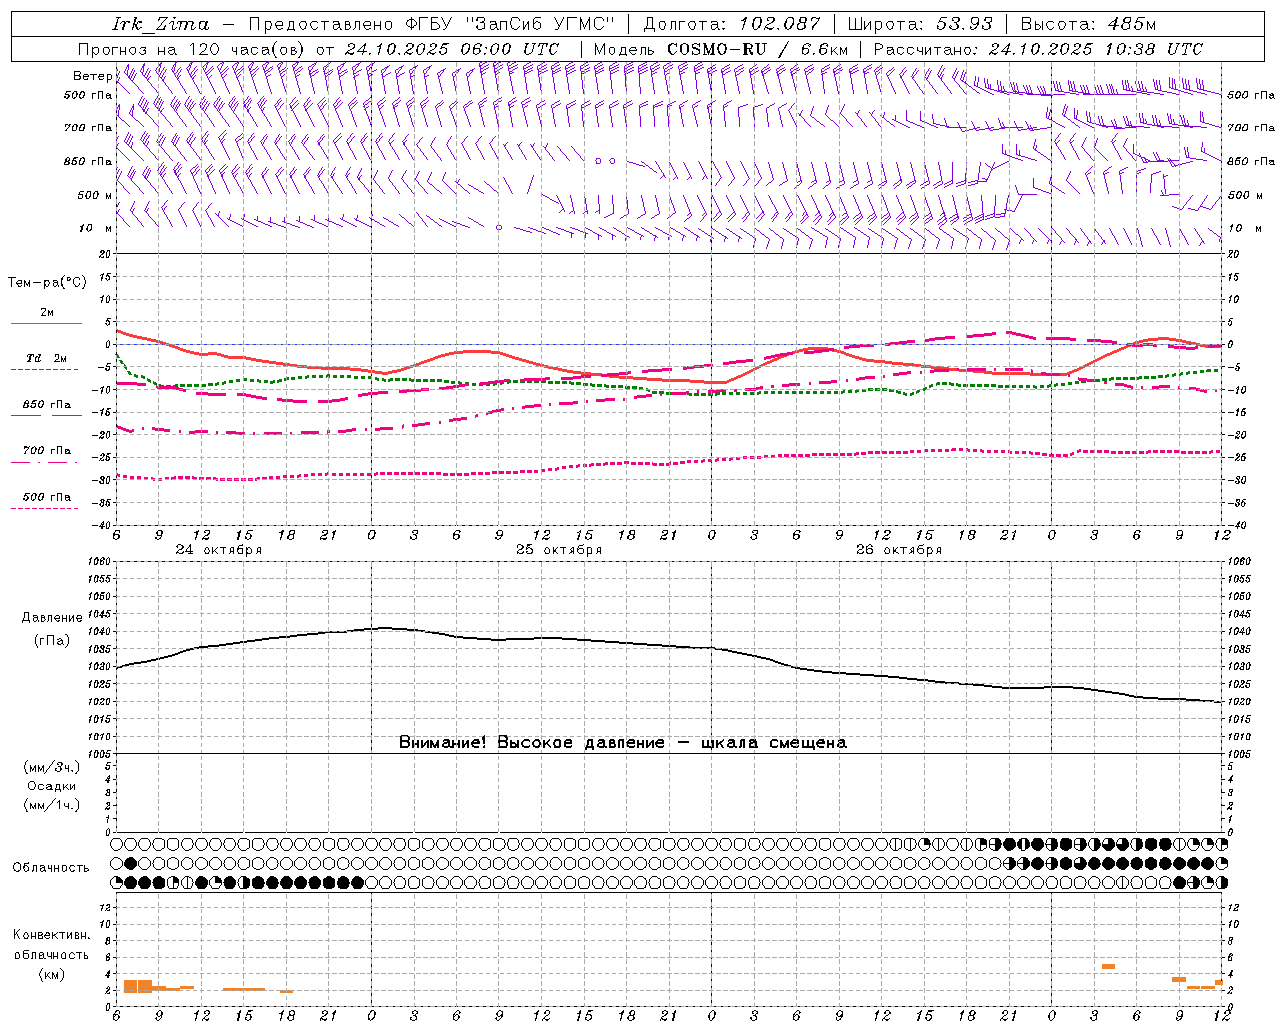Click the '850 гПа' temperature legend entry
This screenshot has width=1280, height=1024.
pos(47,405)
